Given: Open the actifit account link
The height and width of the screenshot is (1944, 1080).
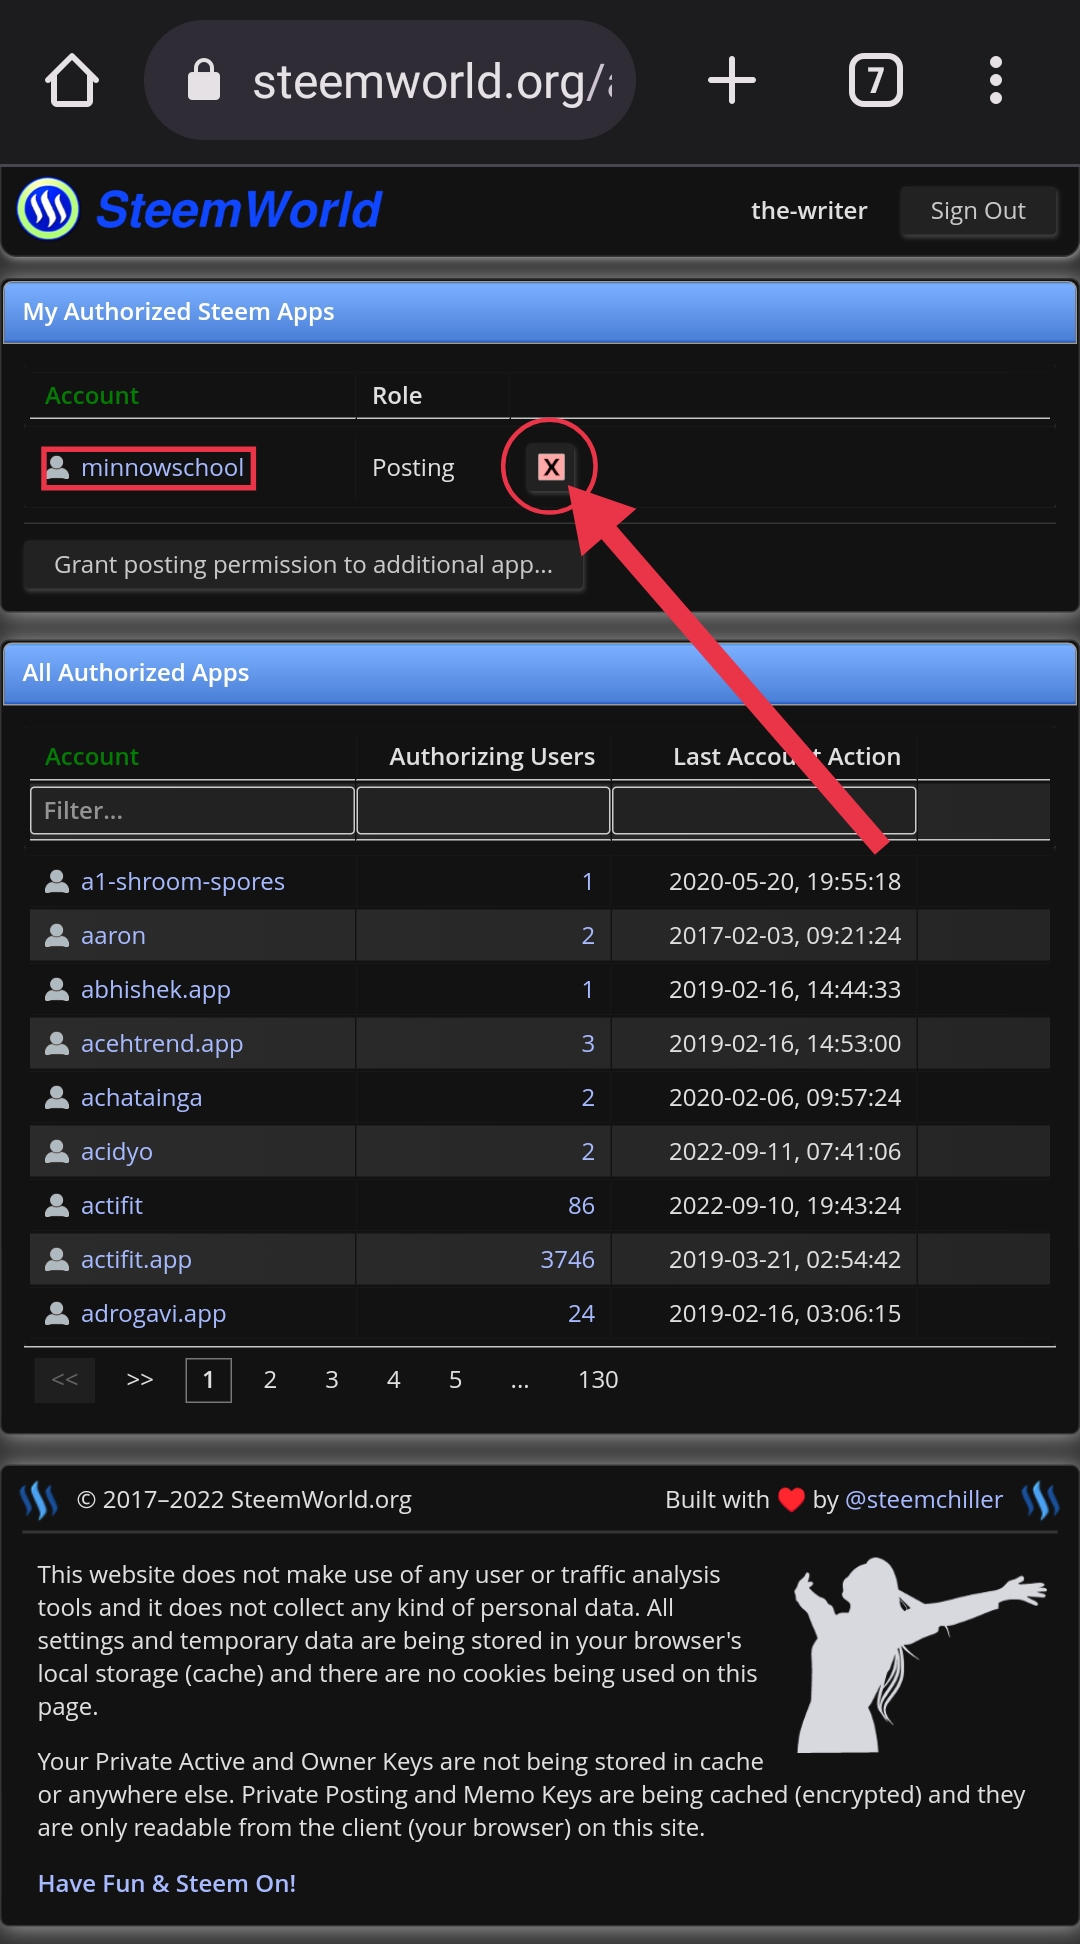Looking at the screenshot, I should 112,1205.
